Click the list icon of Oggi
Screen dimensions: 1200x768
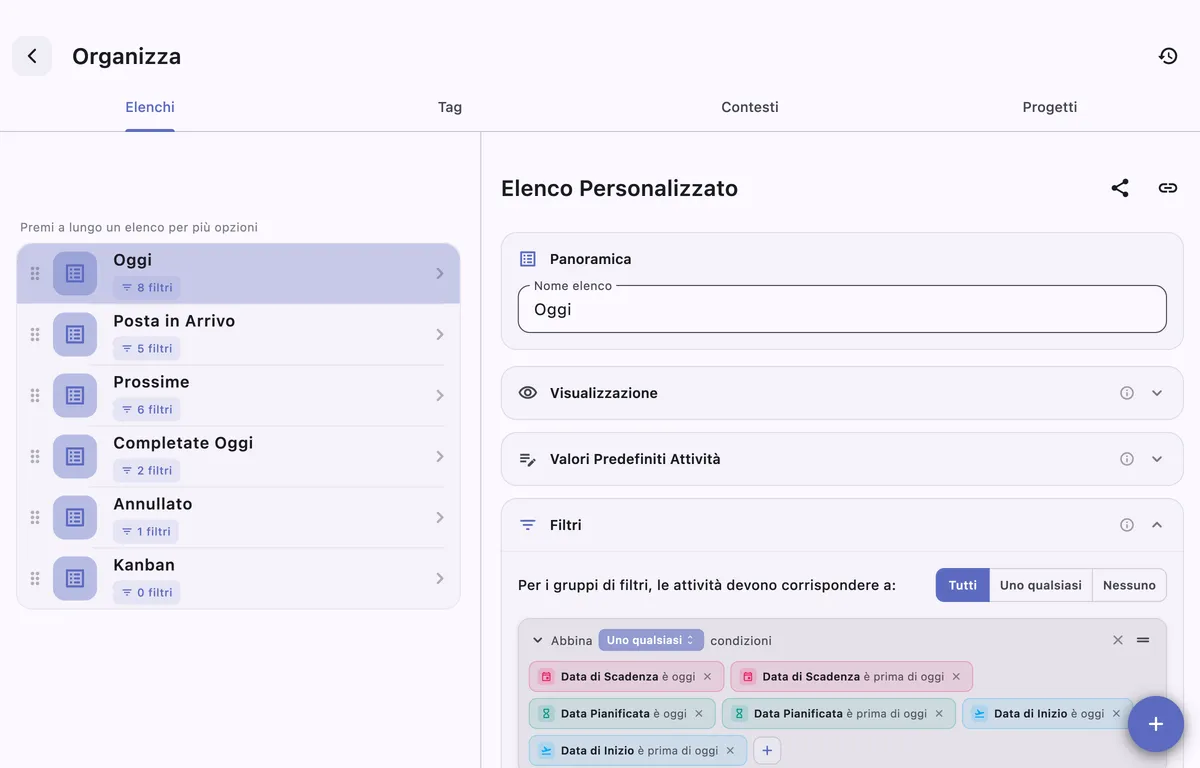tap(75, 274)
